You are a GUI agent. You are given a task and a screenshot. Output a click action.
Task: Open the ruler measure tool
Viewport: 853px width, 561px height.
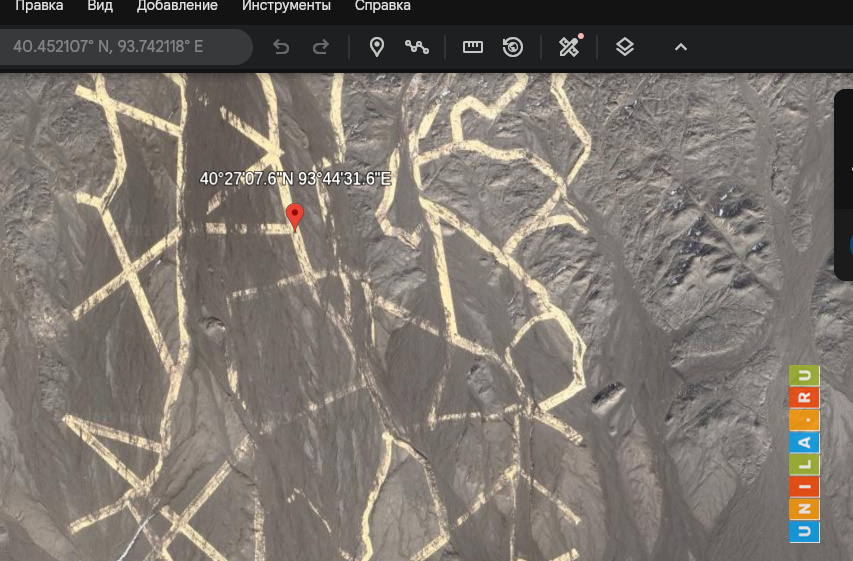click(x=473, y=47)
